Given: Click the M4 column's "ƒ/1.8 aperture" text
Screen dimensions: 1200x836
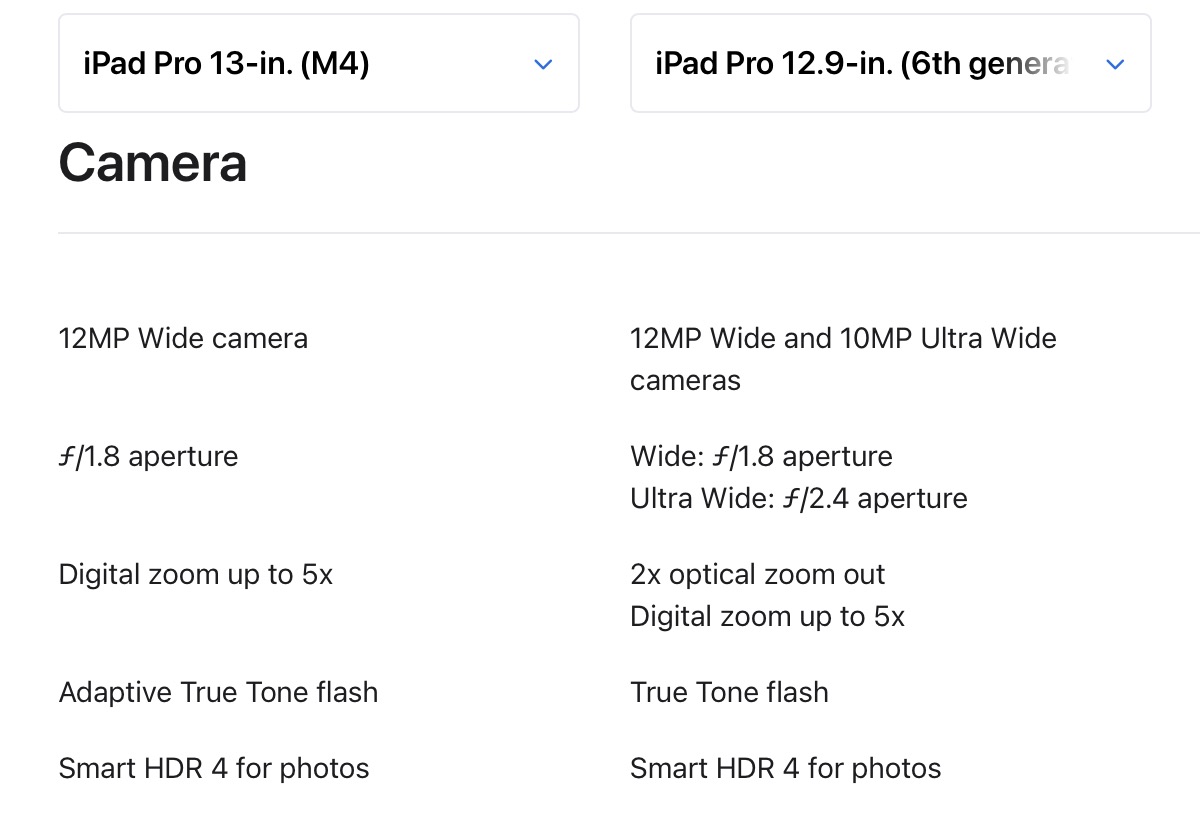Looking at the screenshot, I should [x=148, y=456].
